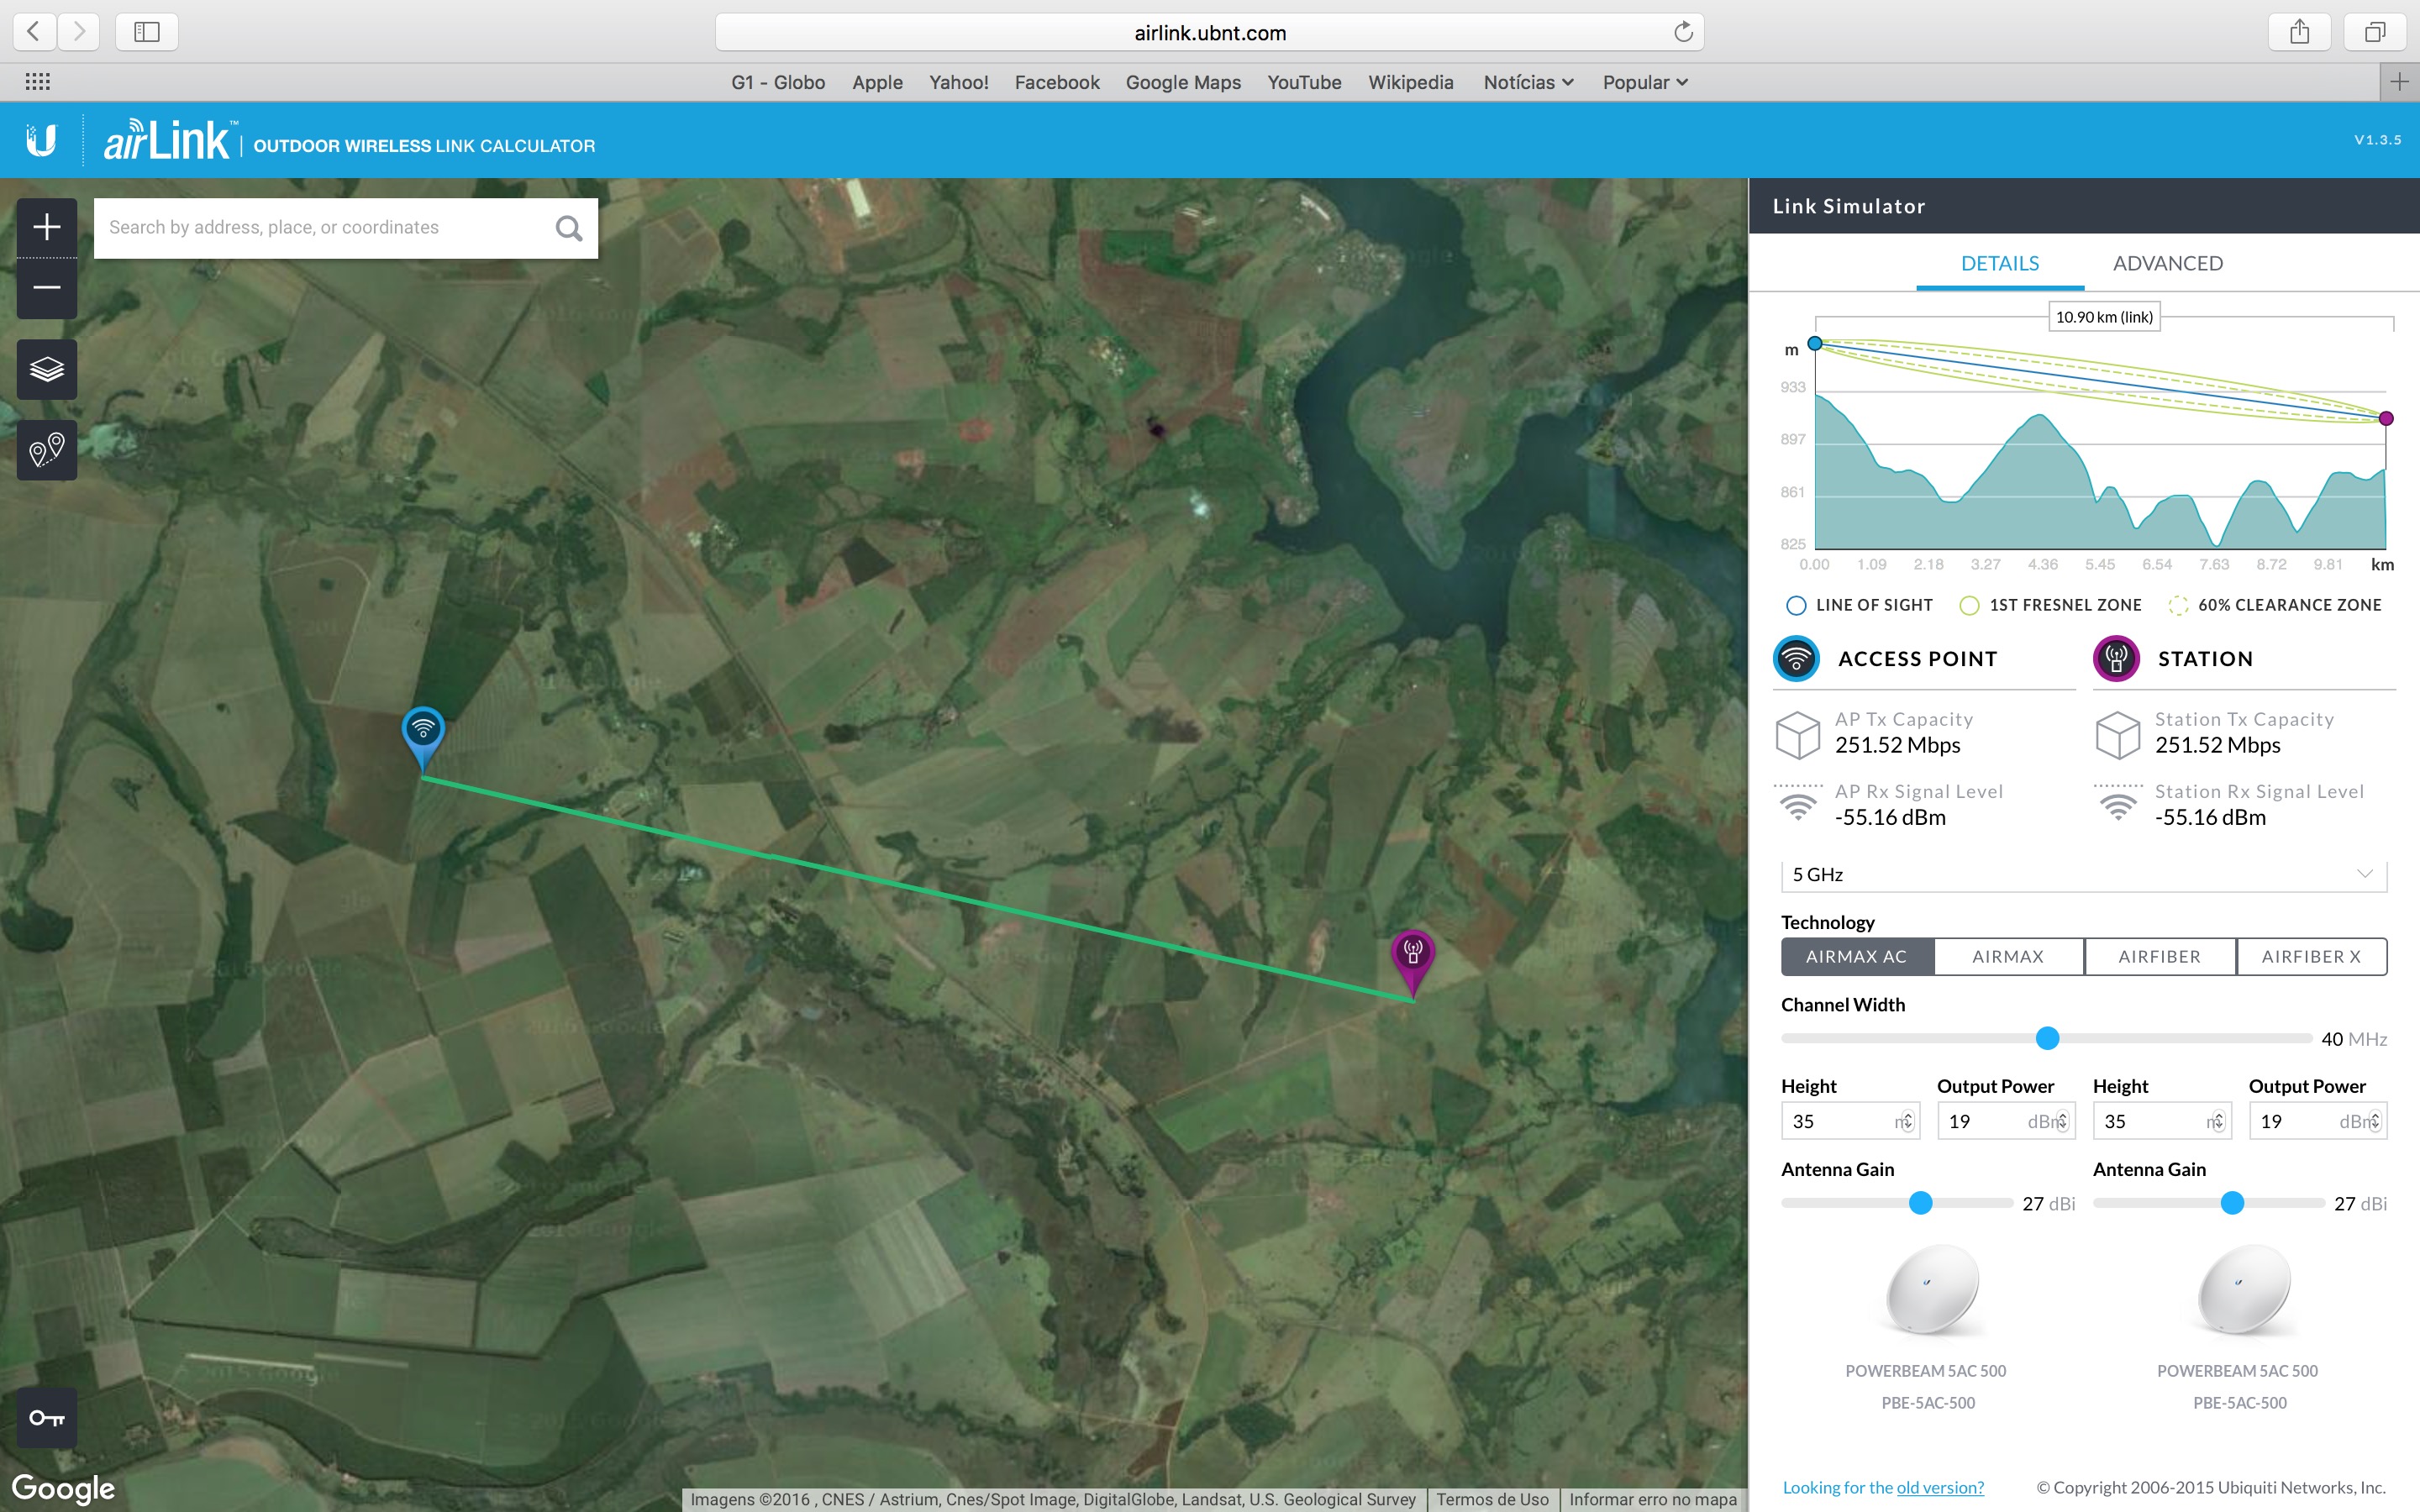Expand the Popular bookmarks folder
This screenshot has width=2420, height=1512.
click(x=1645, y=82)
